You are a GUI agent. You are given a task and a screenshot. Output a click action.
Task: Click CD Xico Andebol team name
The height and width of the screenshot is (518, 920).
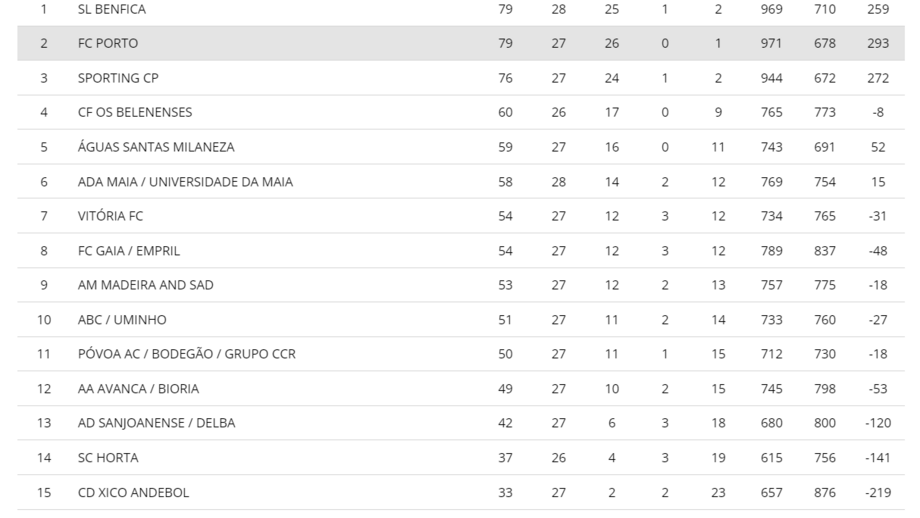click(x=133, y=492)
